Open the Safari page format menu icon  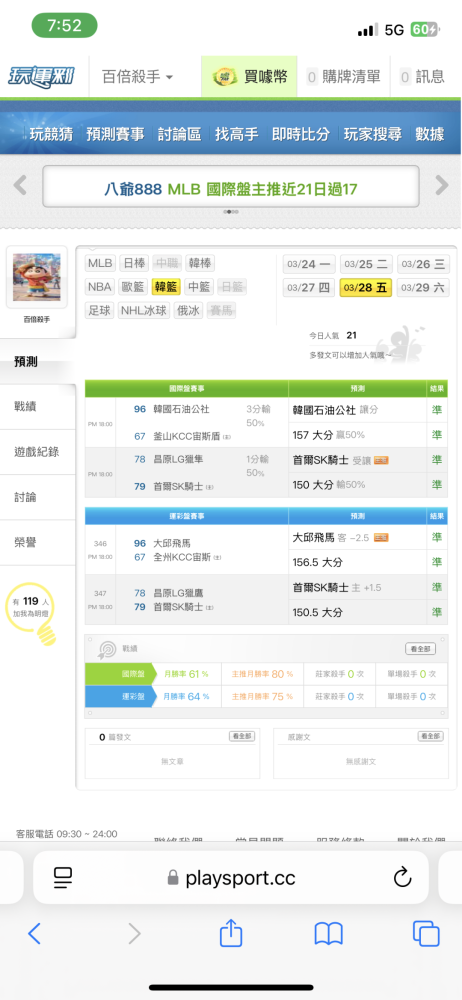coord(63,878)
